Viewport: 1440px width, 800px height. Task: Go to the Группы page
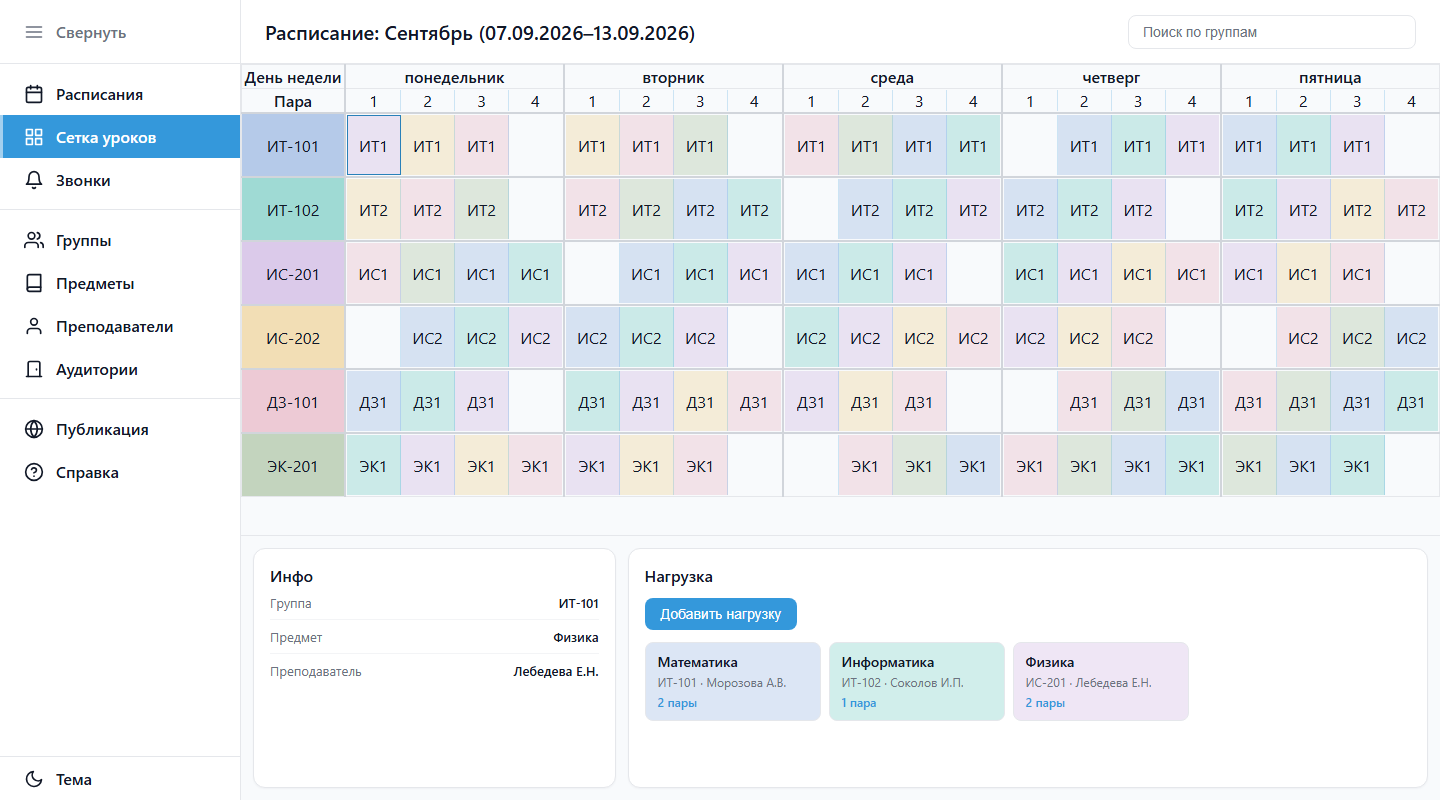point(120,240)
